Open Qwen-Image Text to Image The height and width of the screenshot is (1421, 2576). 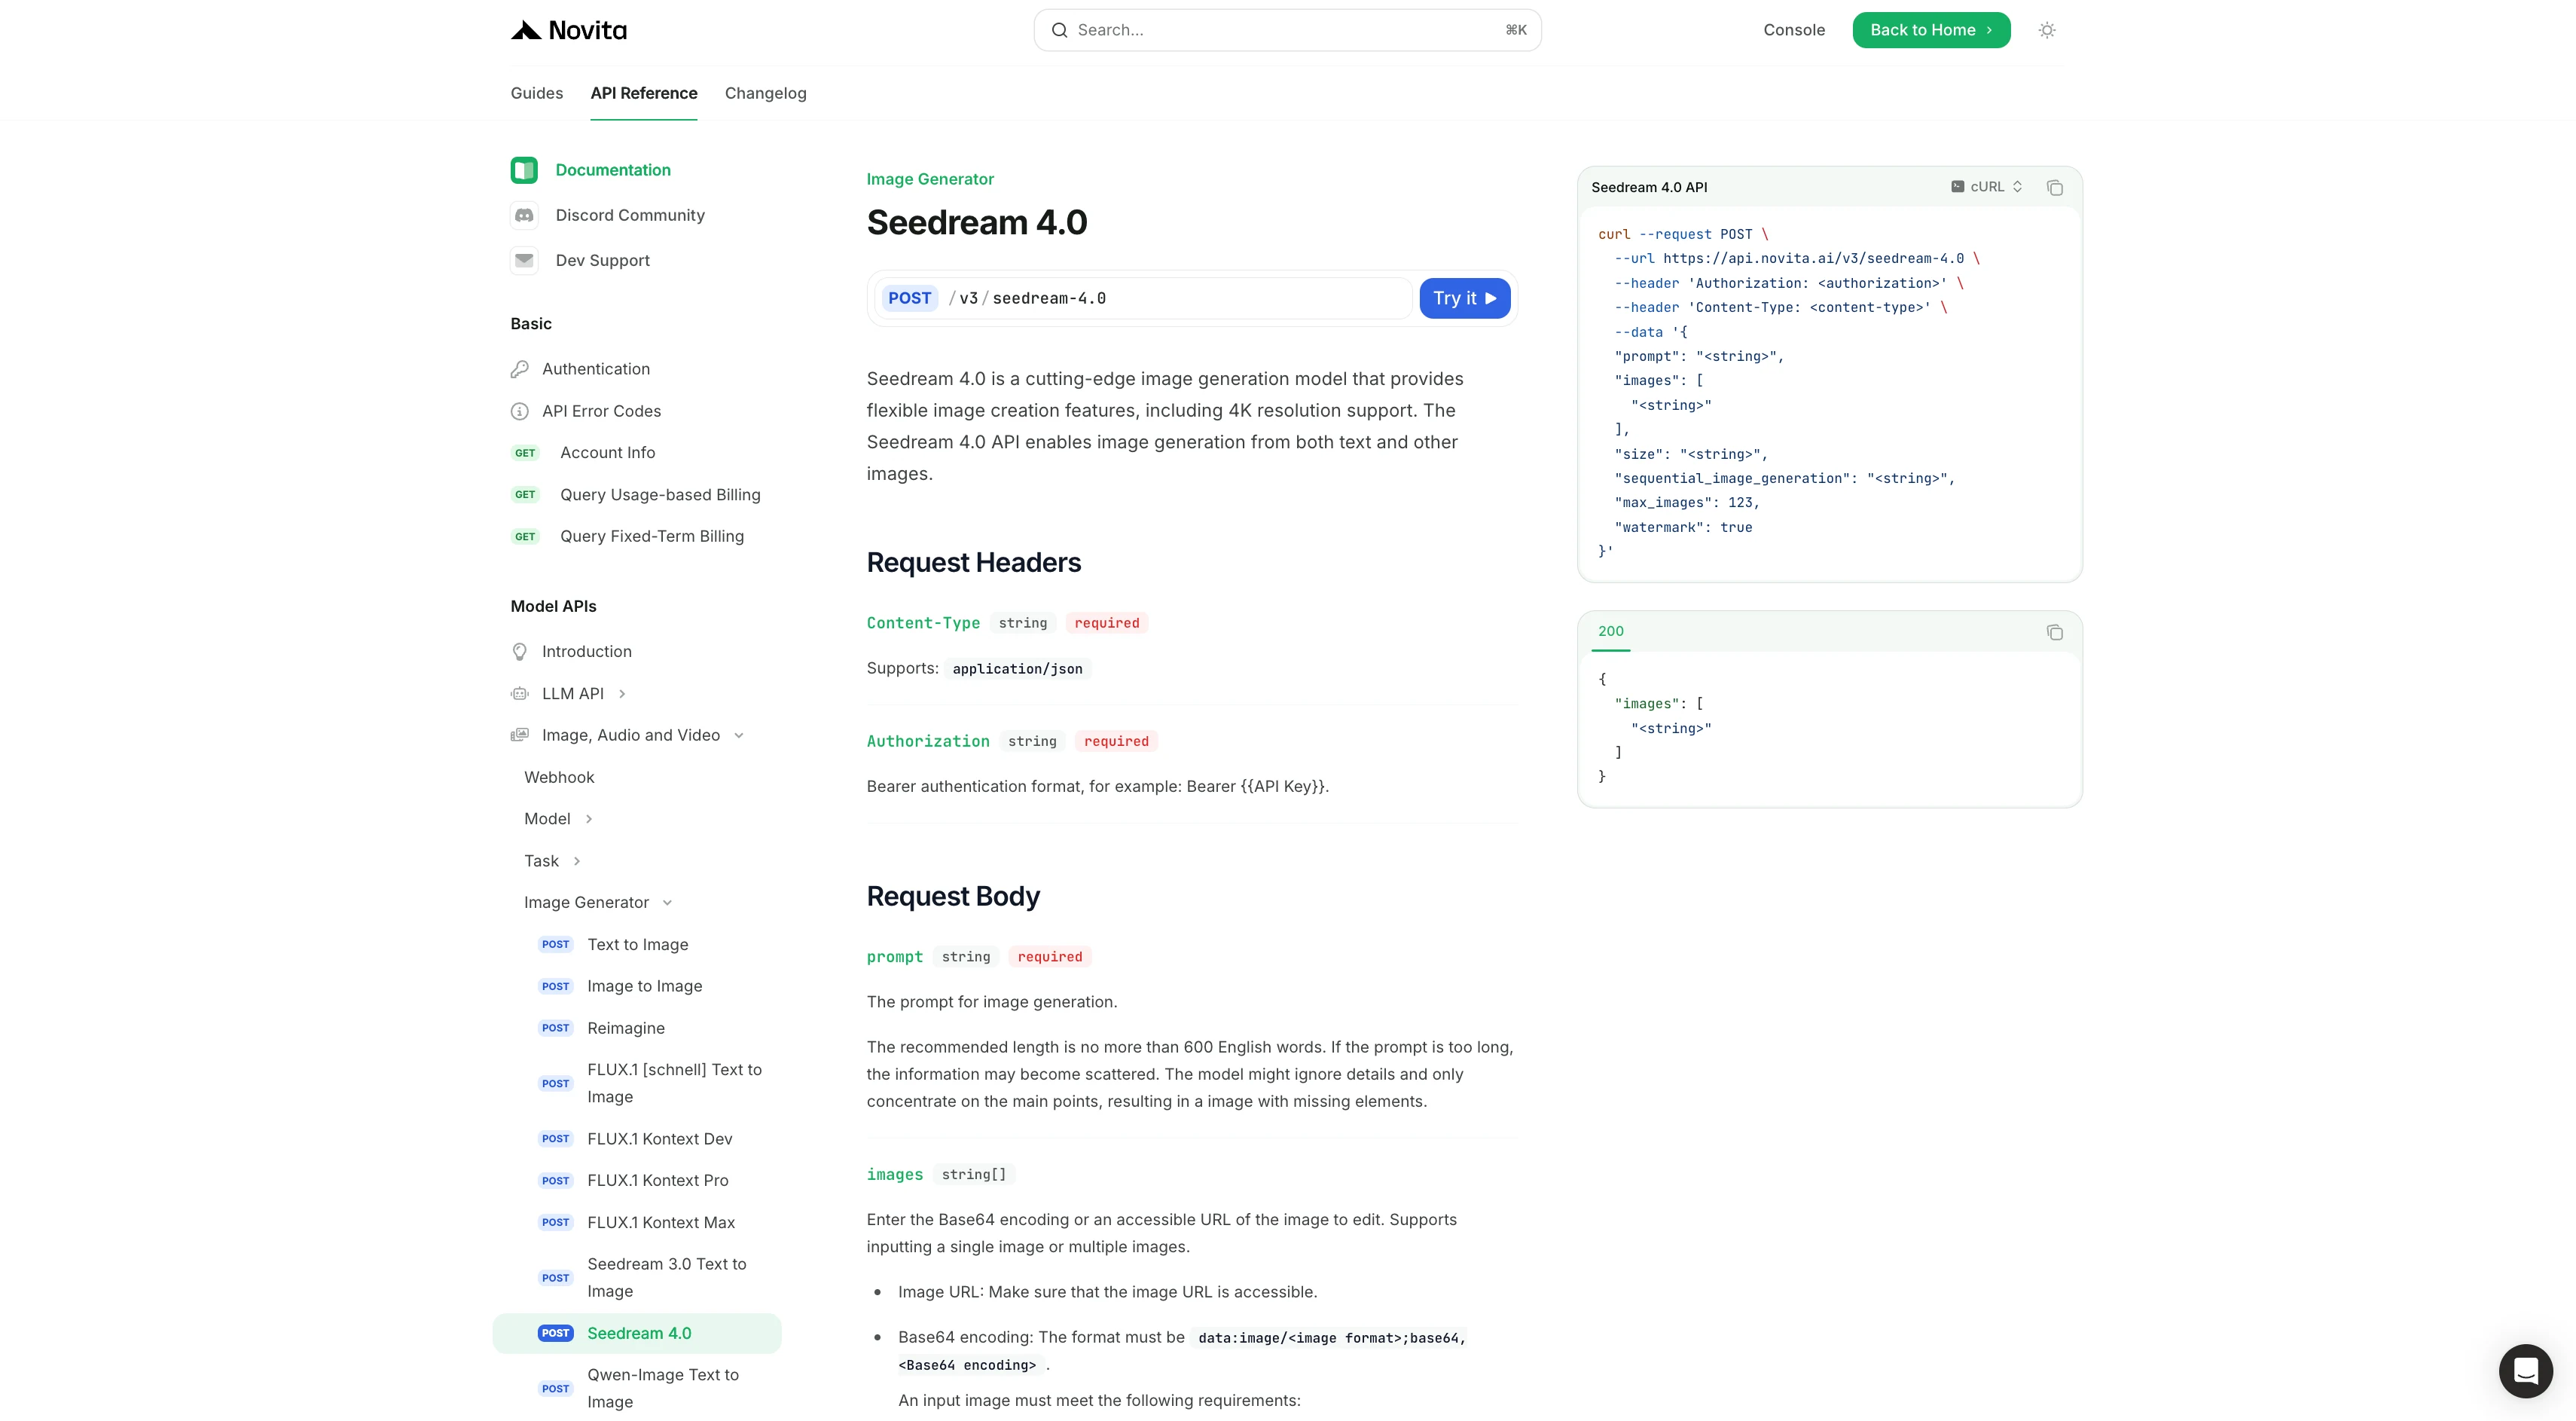click(662, 1388)
